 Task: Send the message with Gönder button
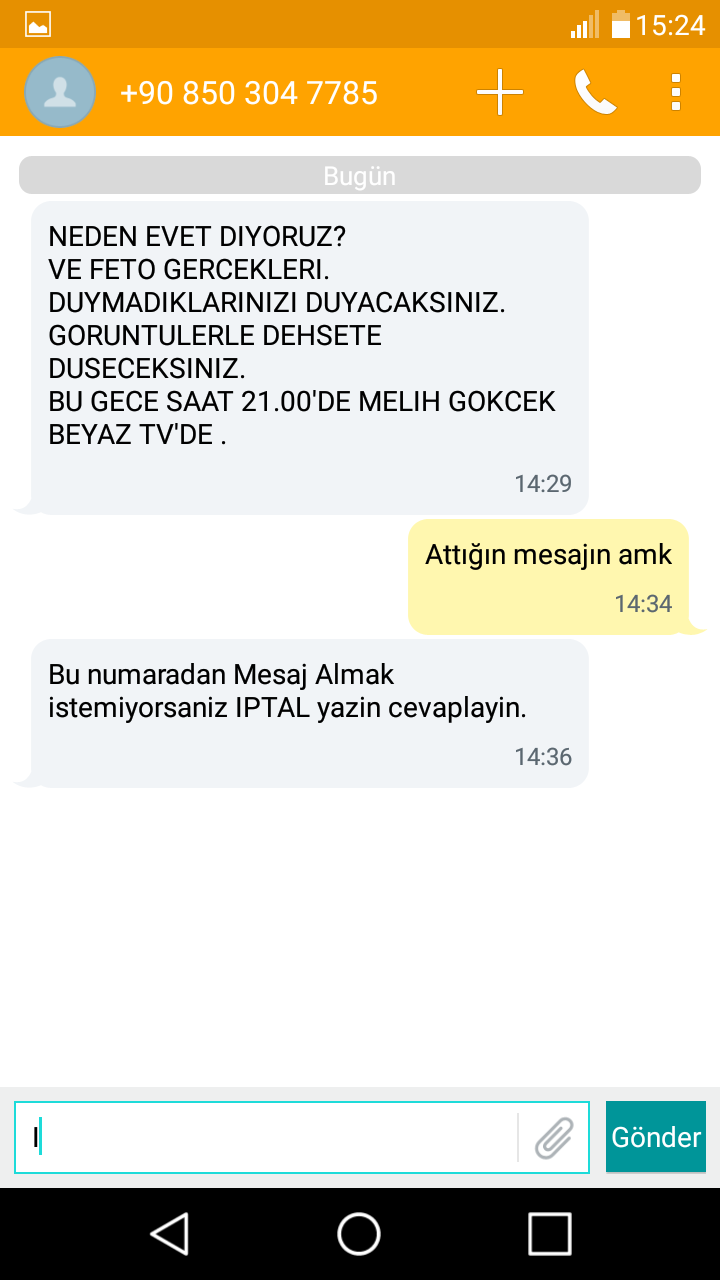point(656,1137)
